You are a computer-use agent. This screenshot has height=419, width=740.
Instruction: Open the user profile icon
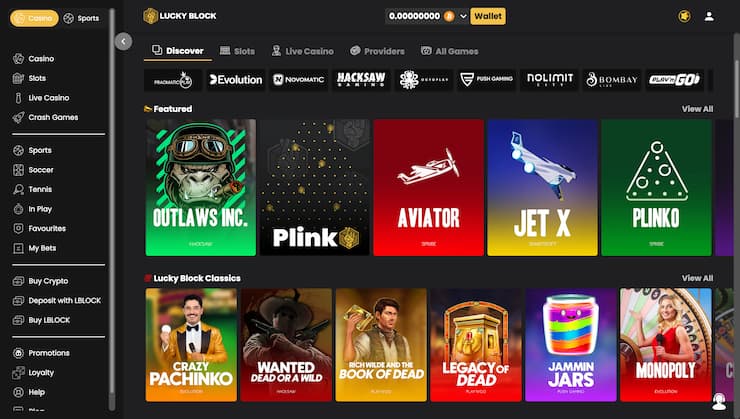[x=709, y=17]
